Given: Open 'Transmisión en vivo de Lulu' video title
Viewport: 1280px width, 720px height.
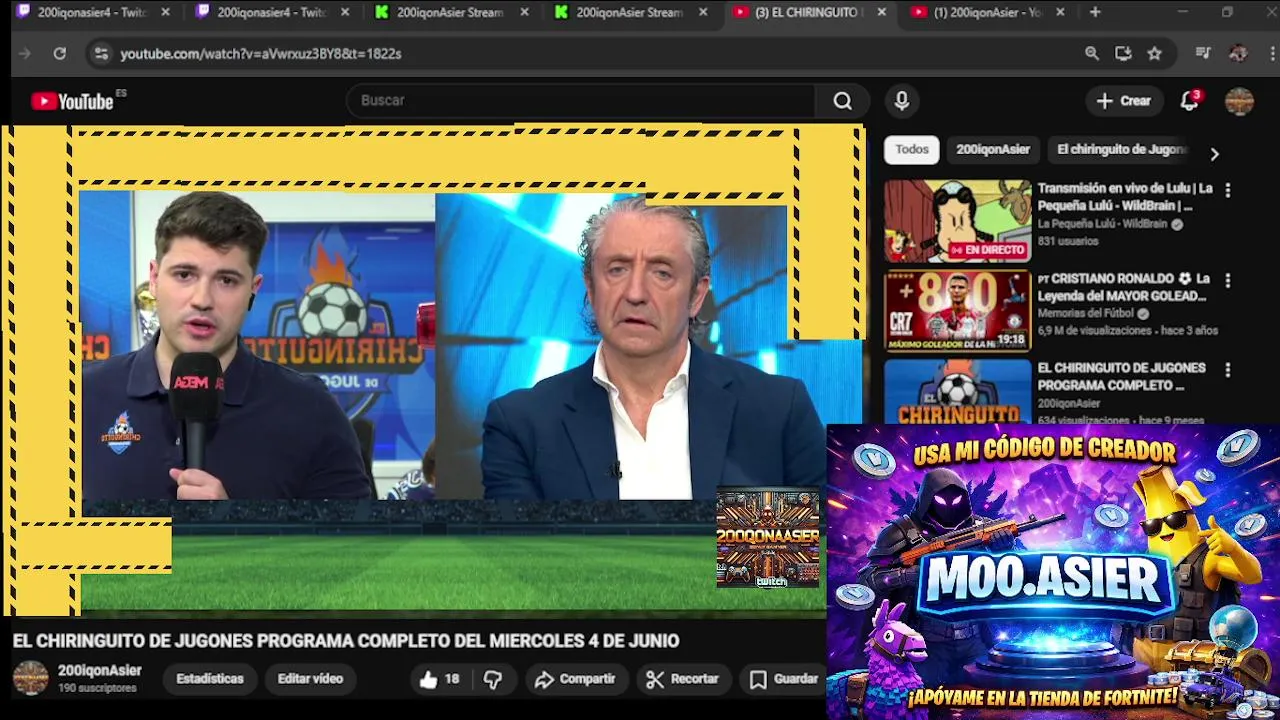Looking at the screenshot, I should 1125,197.
